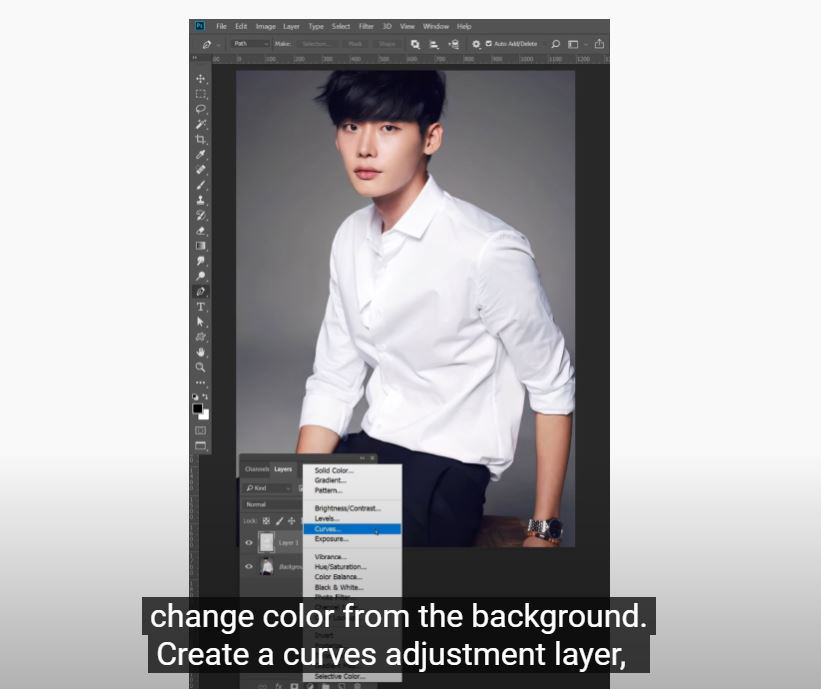Toggle lock image pixels

coord(279,521)
